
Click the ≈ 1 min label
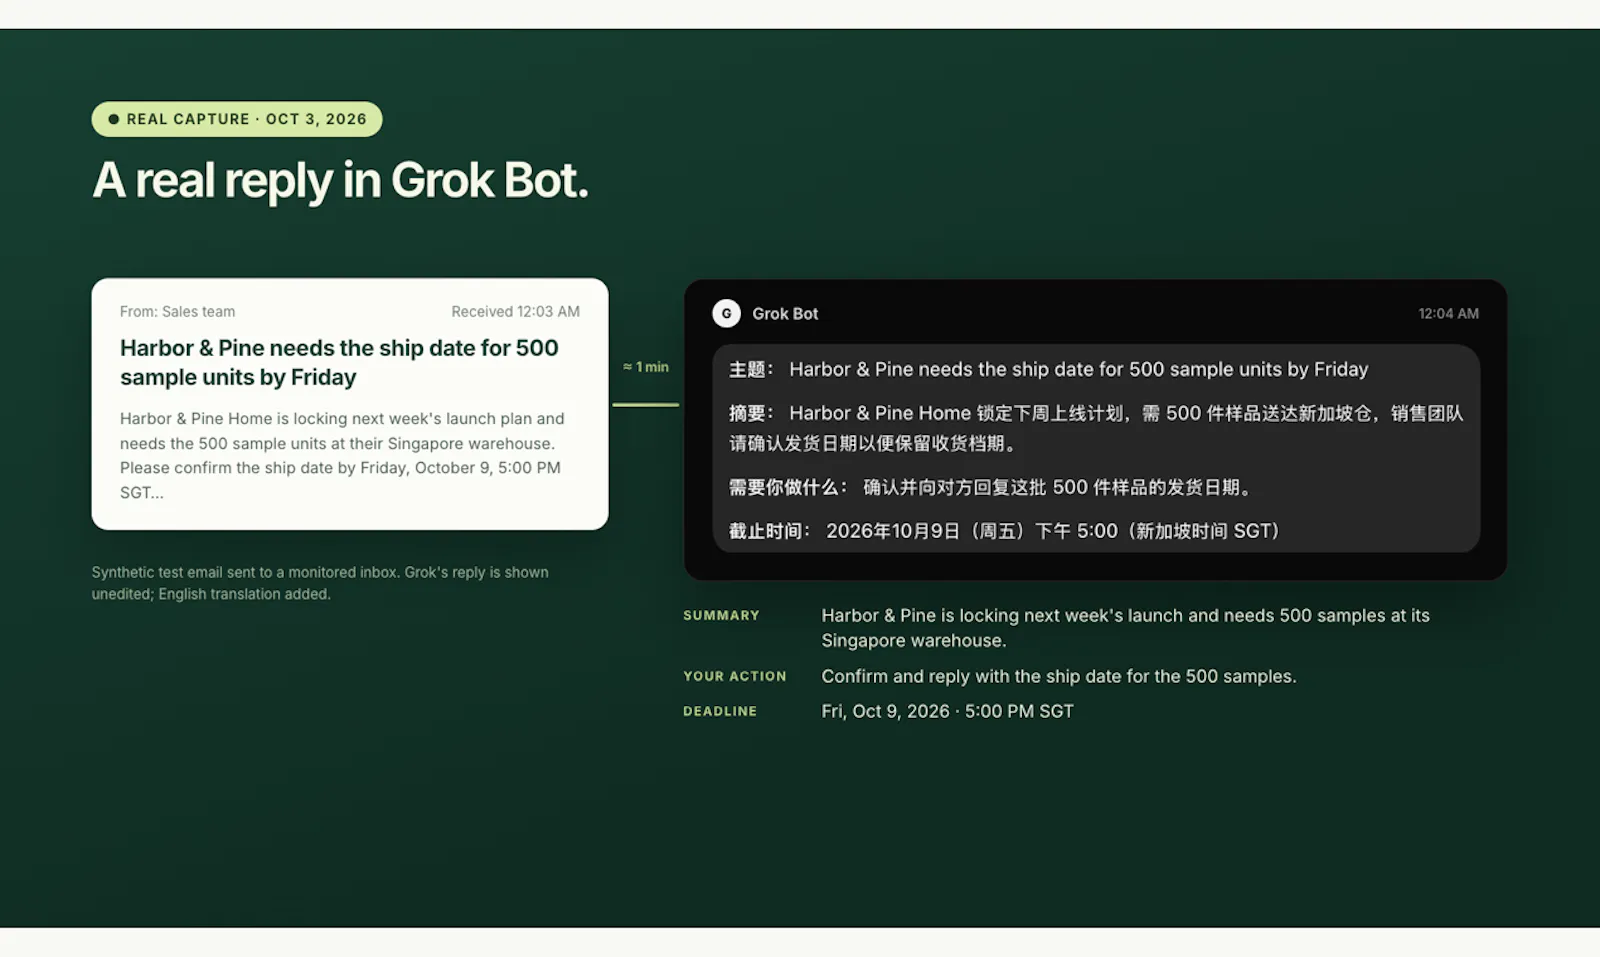tap(646, 367)
